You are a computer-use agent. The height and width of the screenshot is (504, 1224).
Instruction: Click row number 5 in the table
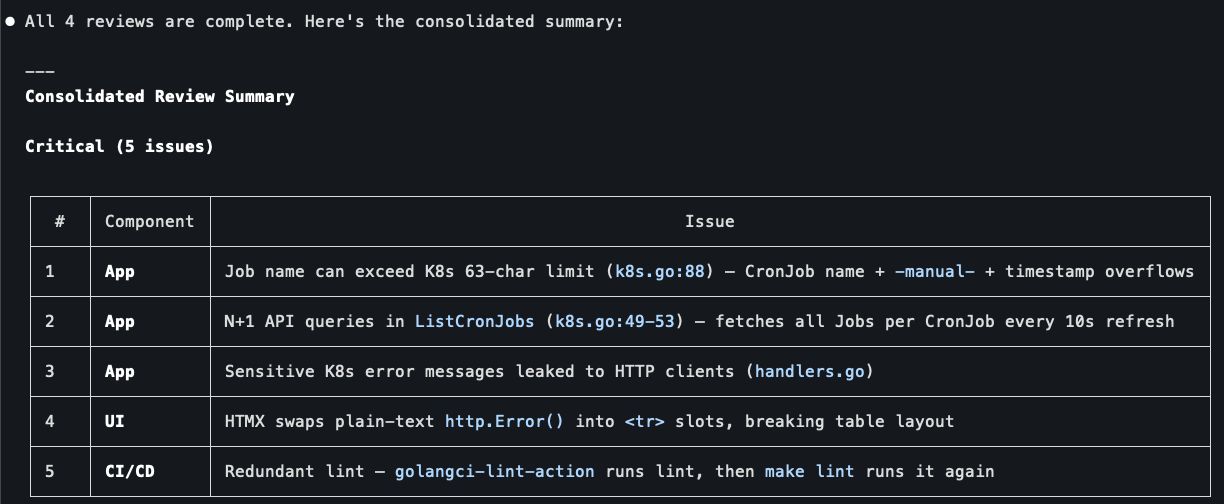pos(50,471)
